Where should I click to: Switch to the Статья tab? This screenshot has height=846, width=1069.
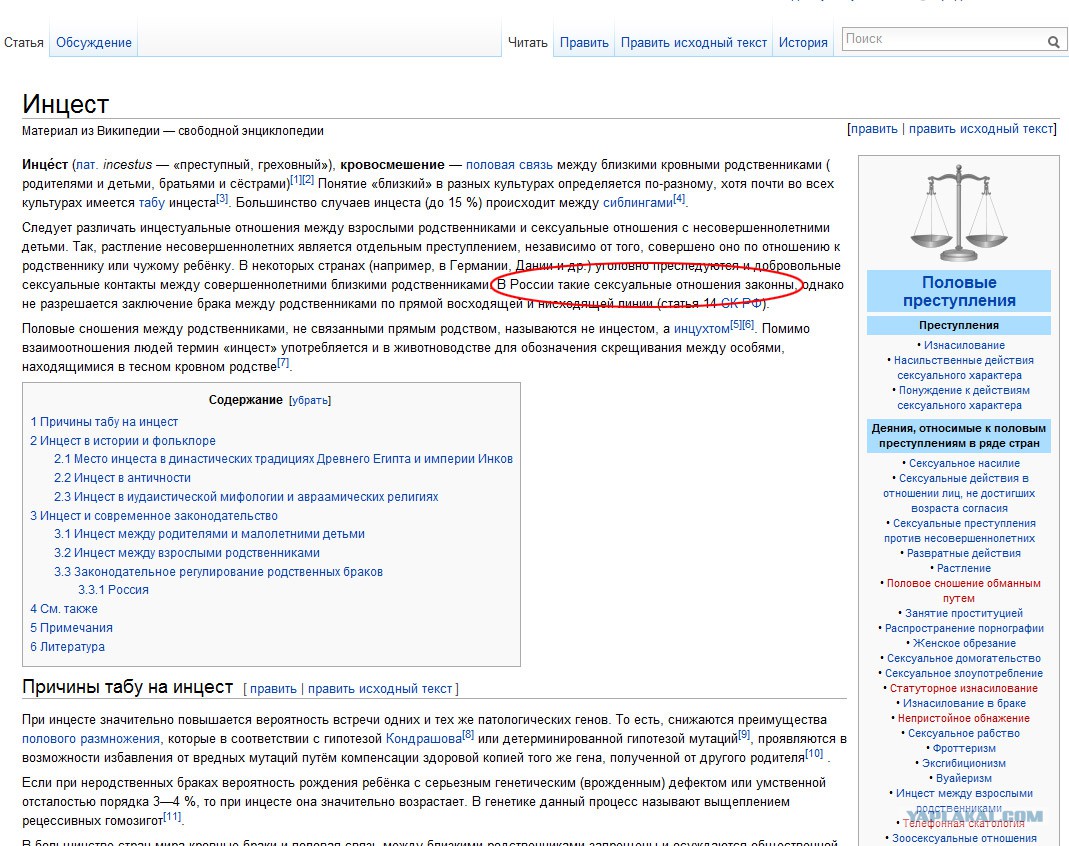24,43
